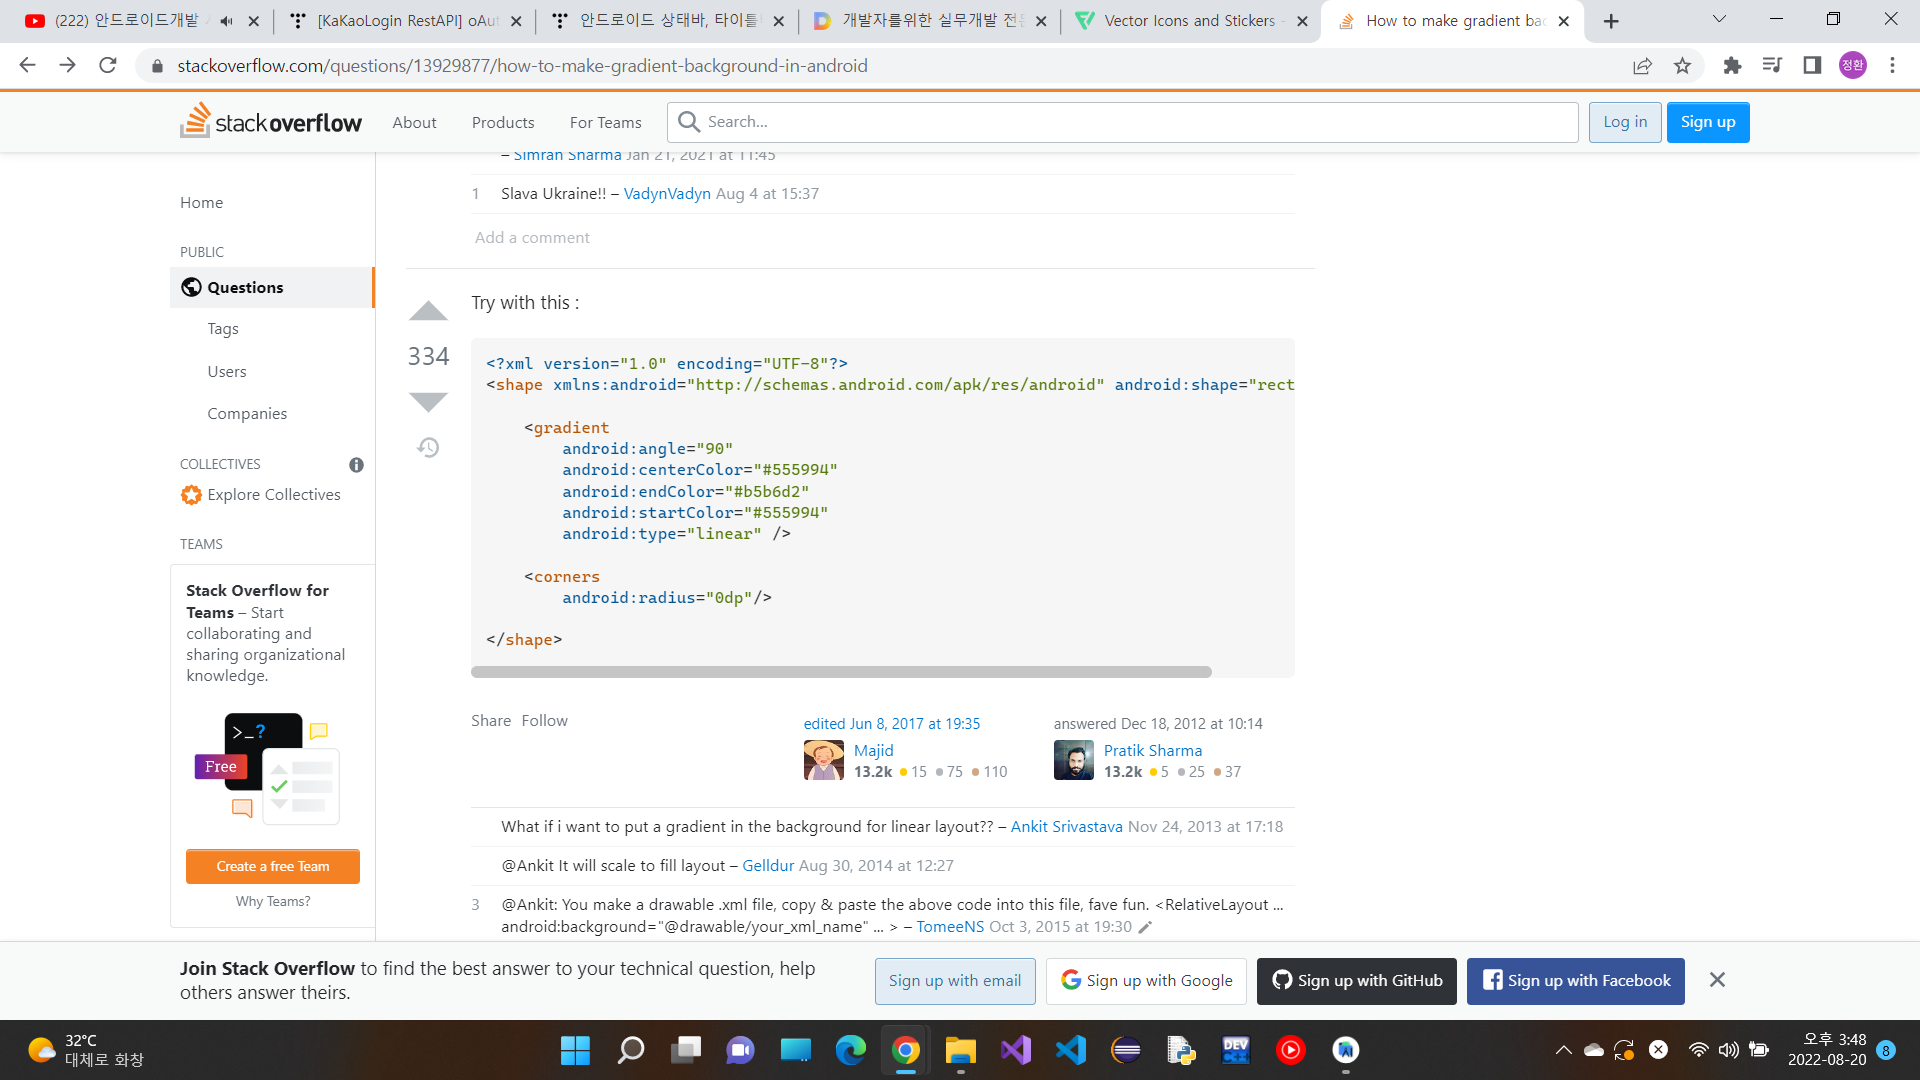Toggle Chrome side panel

(x=1812, y=66)
